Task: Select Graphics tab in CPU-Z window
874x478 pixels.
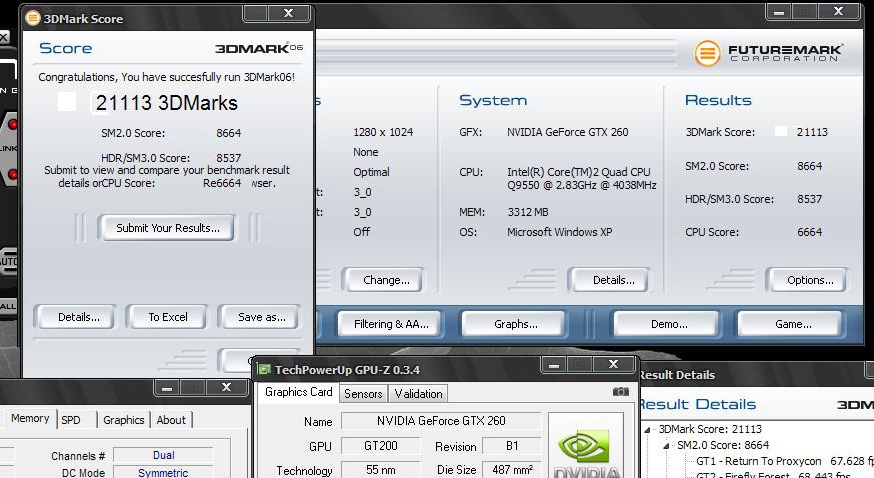Action: click(x=124, y=420)
